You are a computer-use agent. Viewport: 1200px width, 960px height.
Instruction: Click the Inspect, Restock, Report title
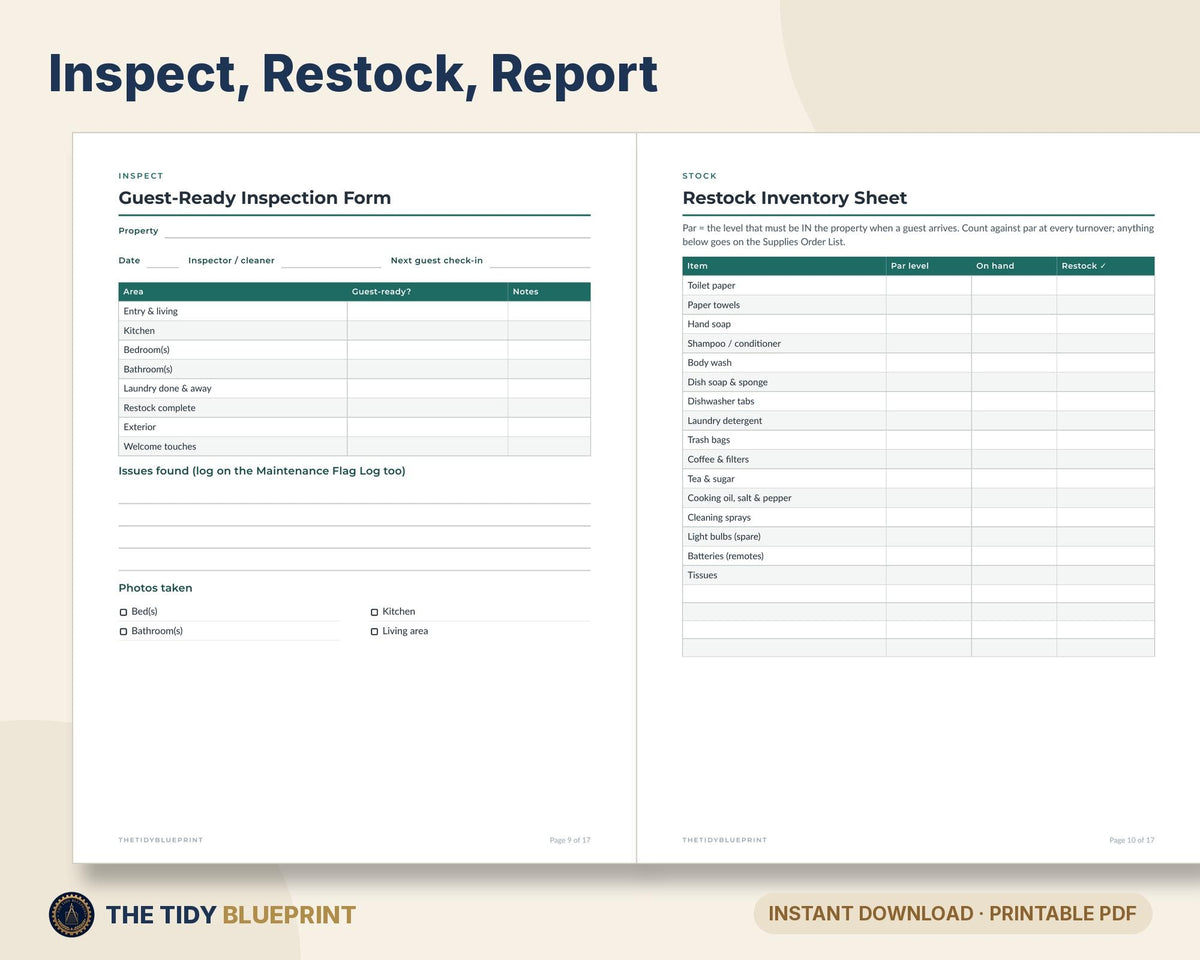(x=353, y=74)
